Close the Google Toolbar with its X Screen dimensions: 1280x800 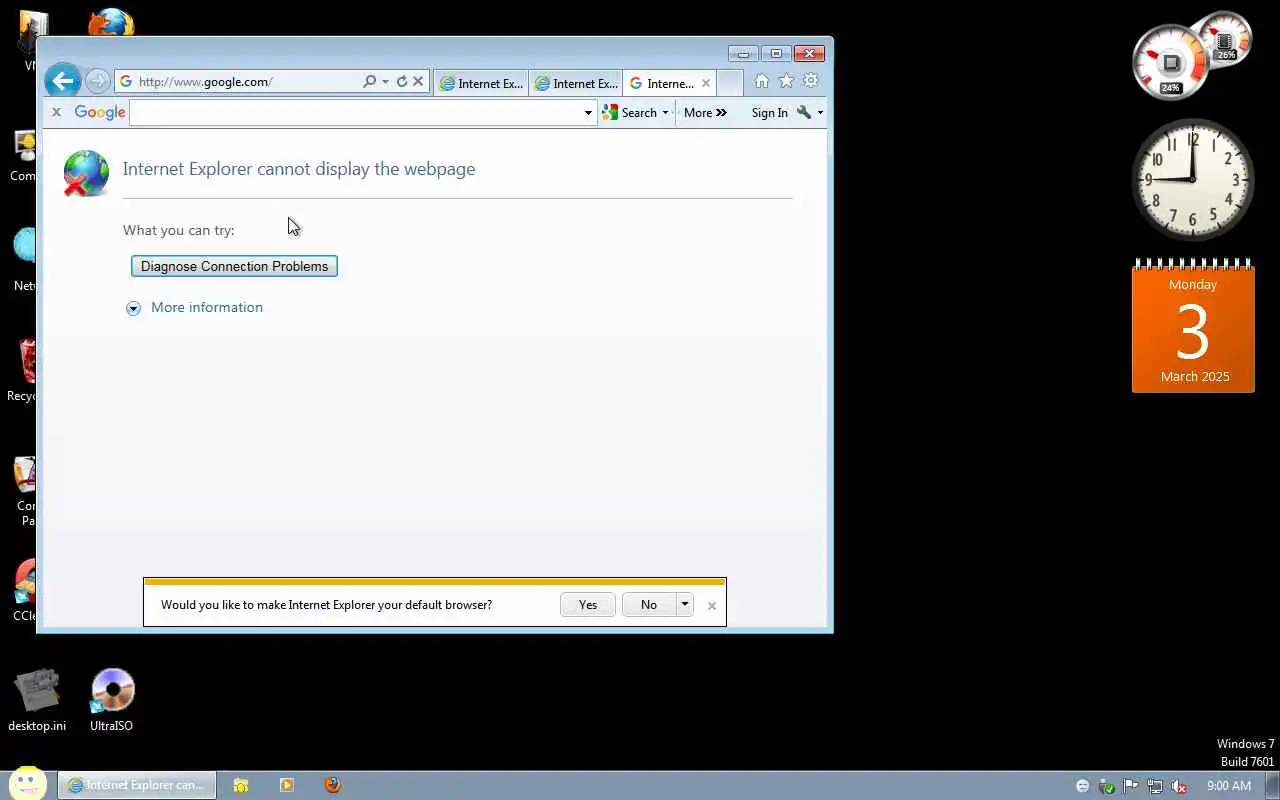(56, 112)
